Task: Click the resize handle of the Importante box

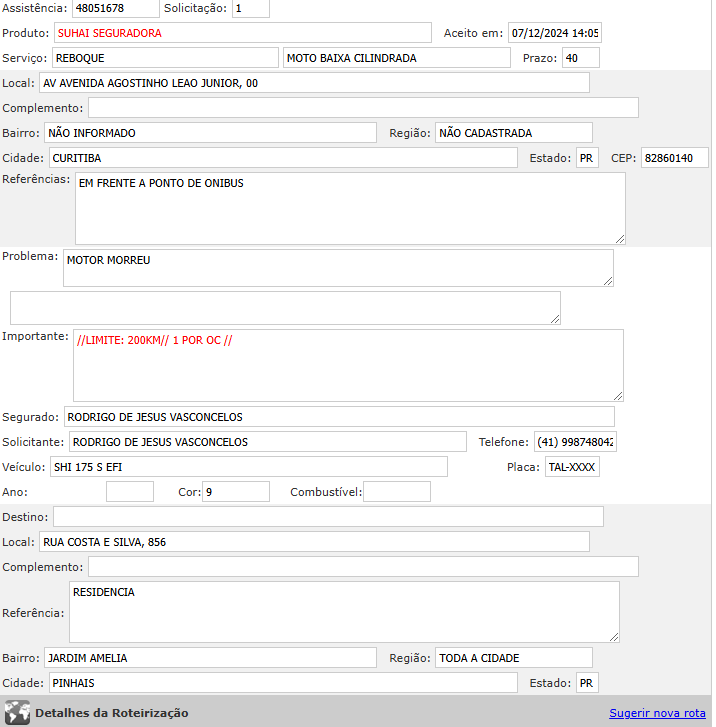Action: pyautogui.click(x=618, y=396)
